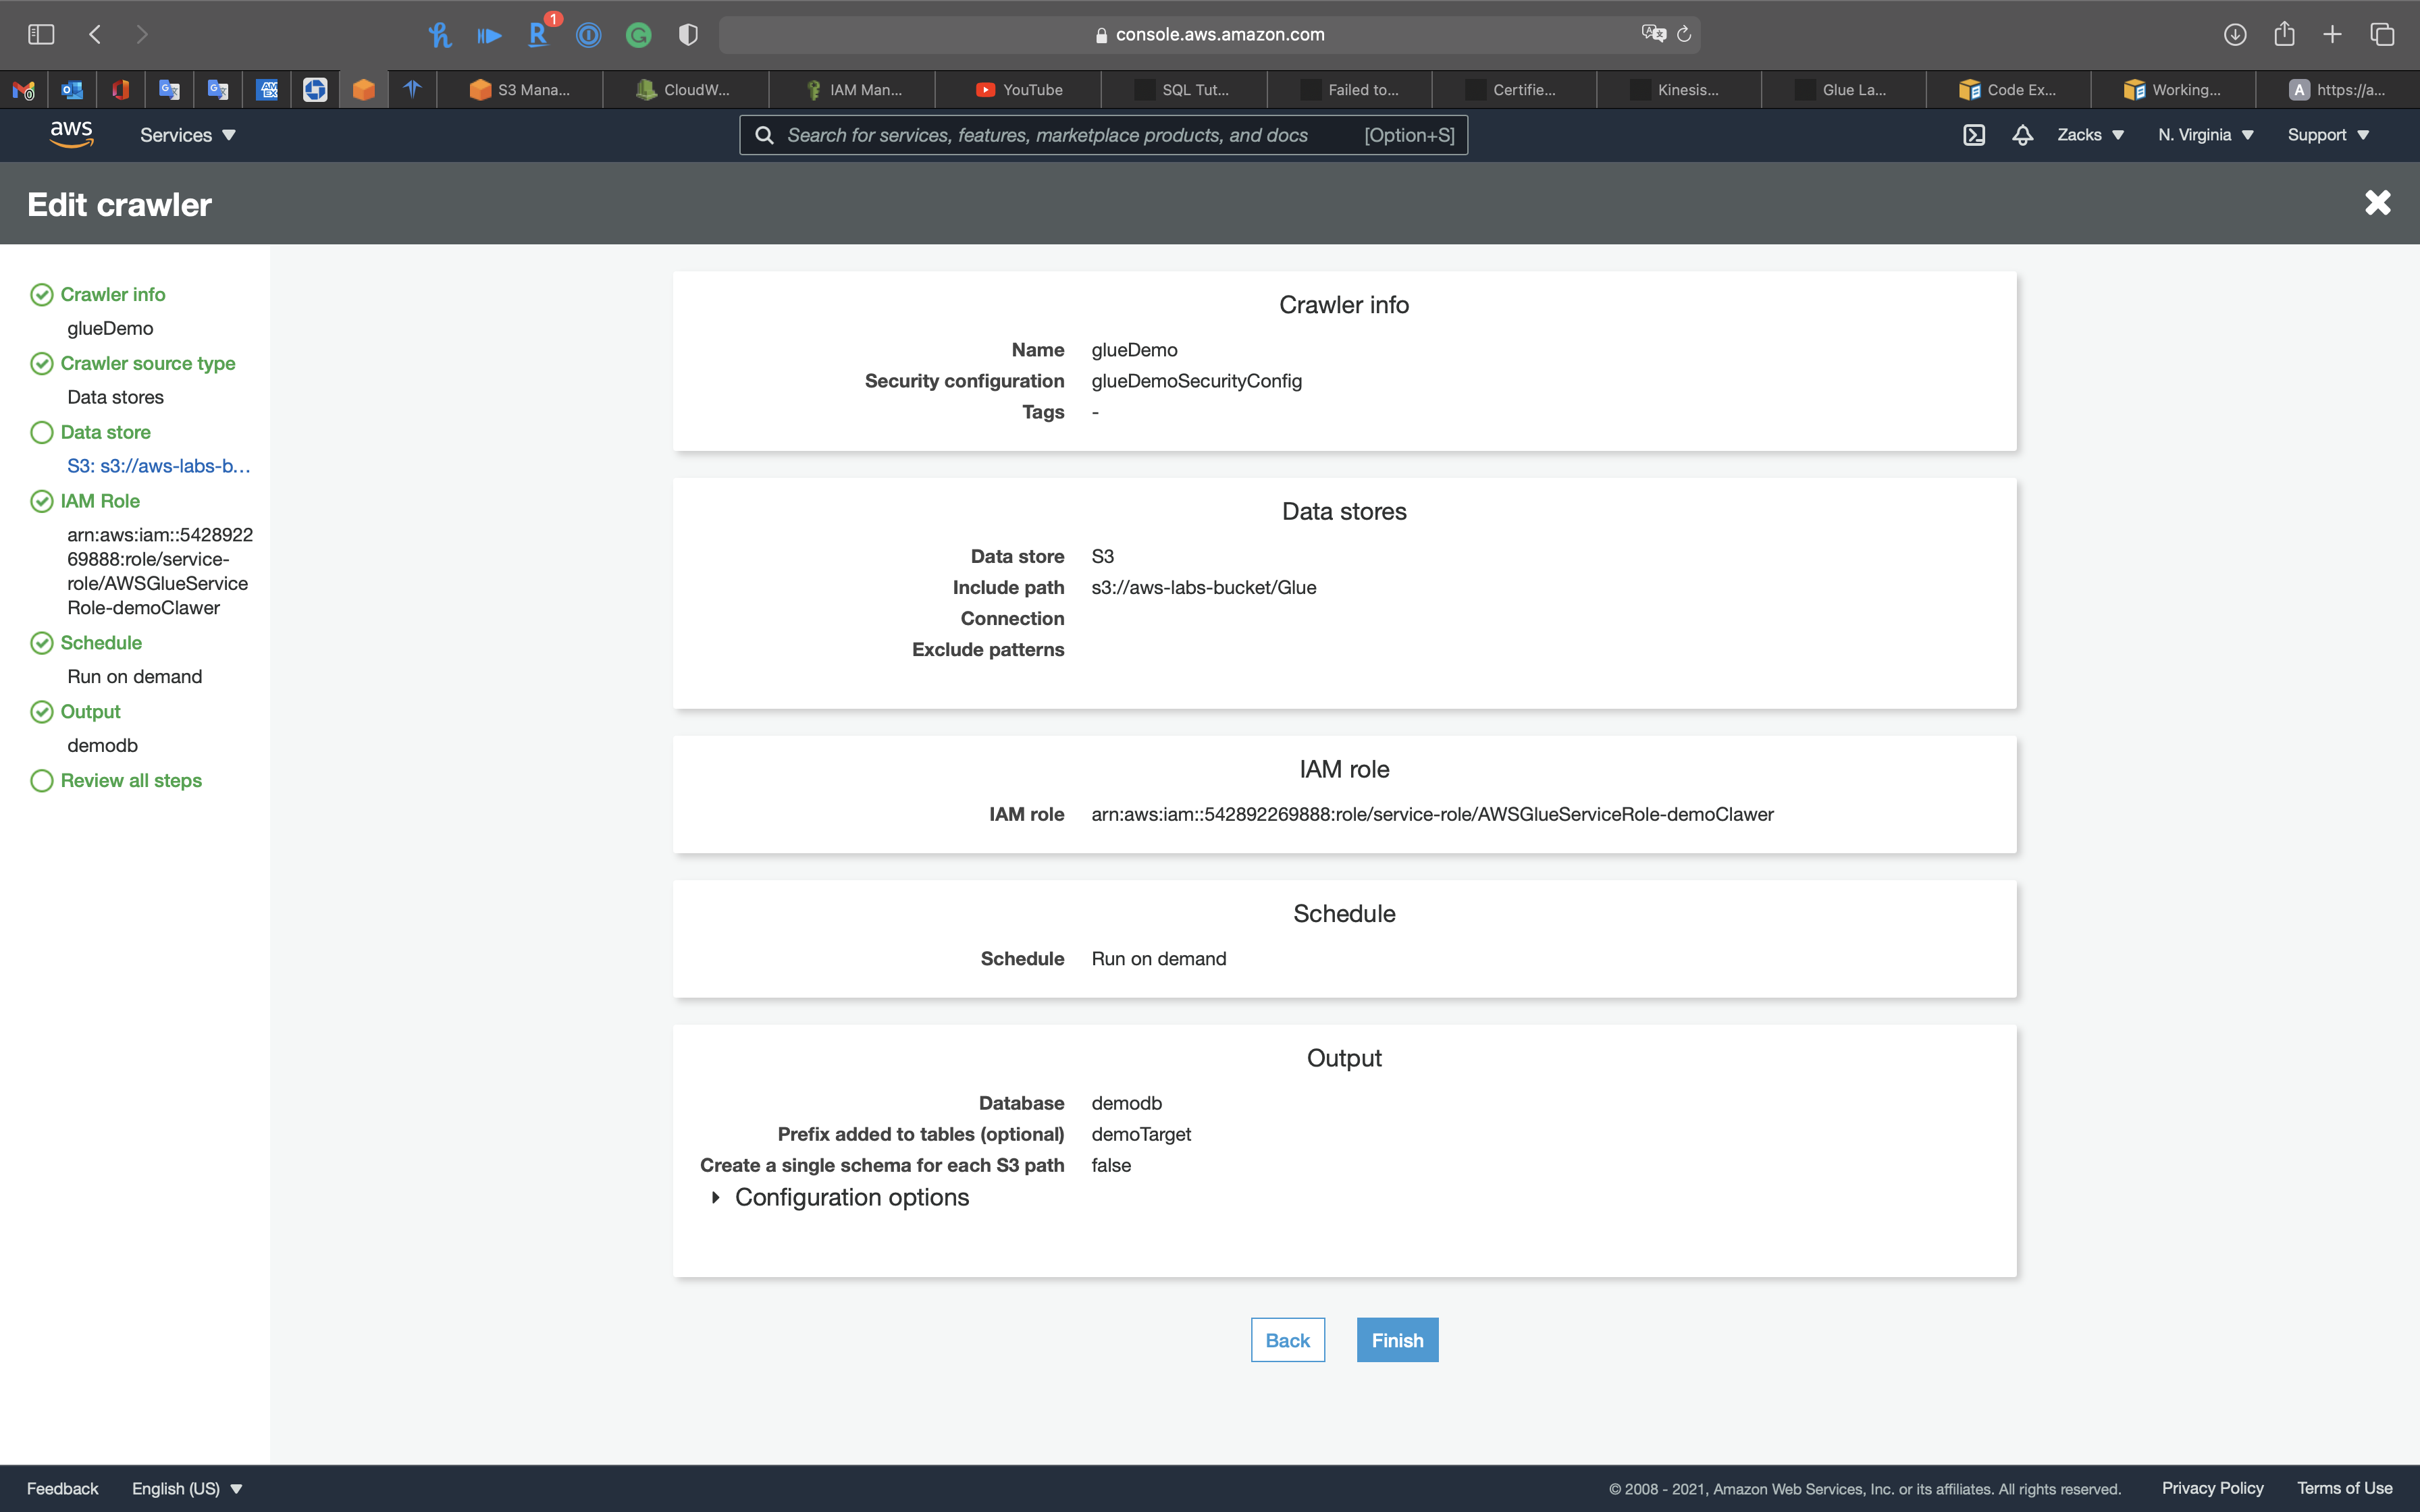The width and height of the screenshot is (2420, 1512).
Task: Click the notifications bell icon
Action: pos(2022,135)
